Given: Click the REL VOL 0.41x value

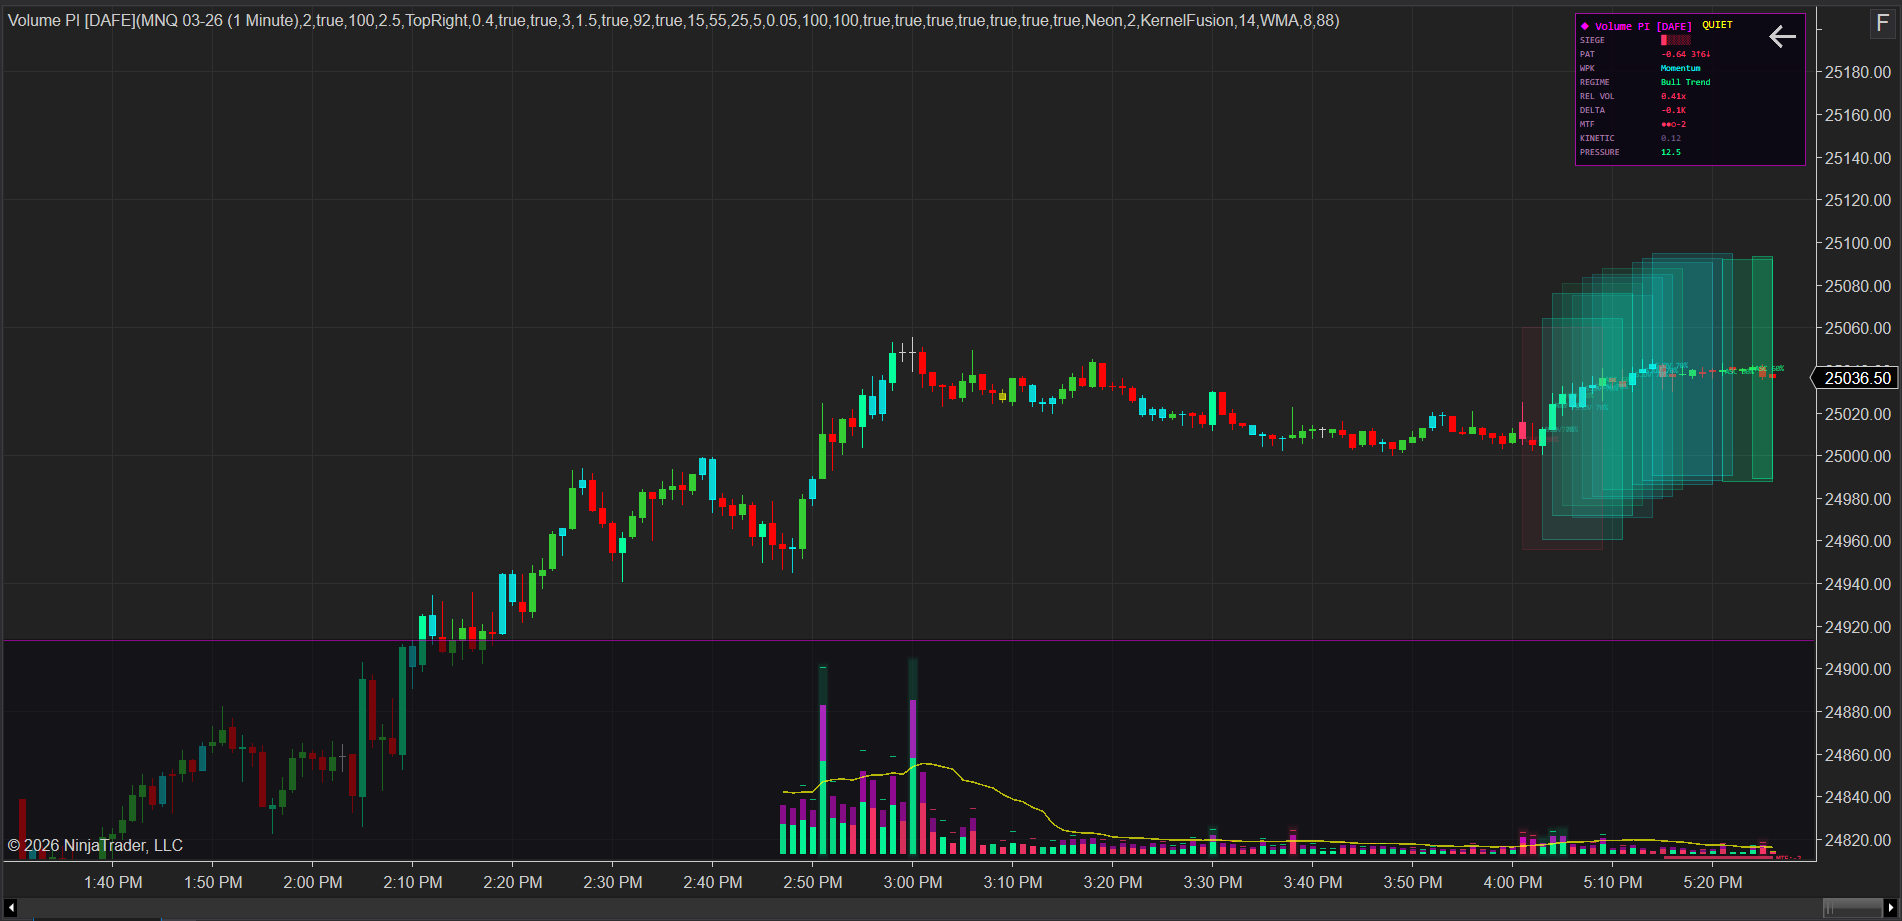Looking at the screenshot, I should pos(1673,96).
